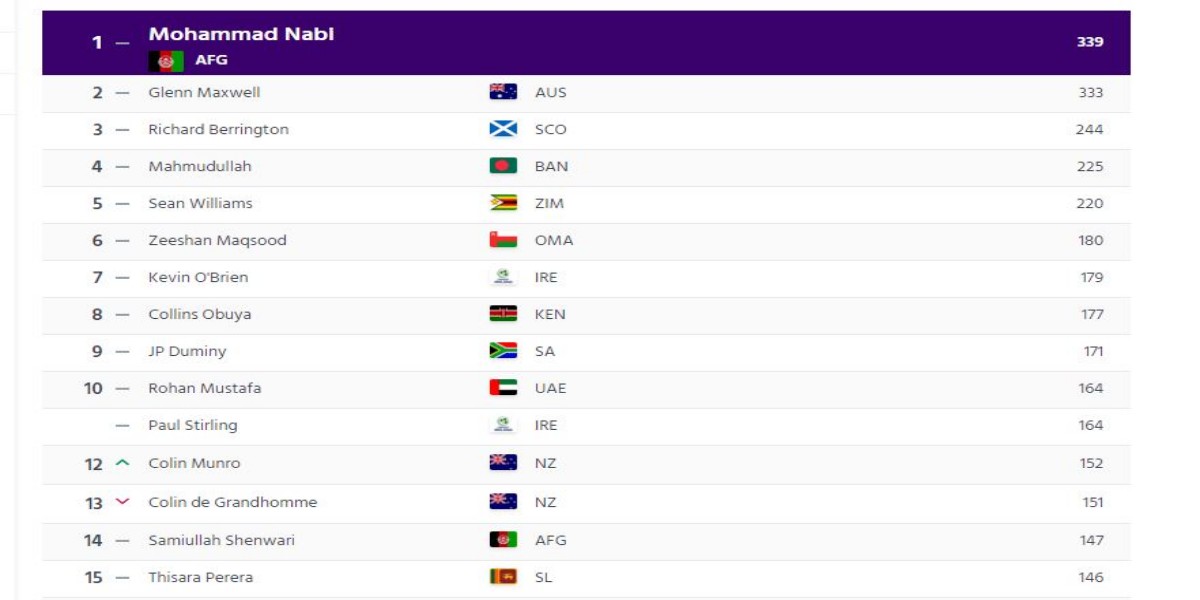Click the Zimbabwe flag for Sean Williams

click(503, 203)
